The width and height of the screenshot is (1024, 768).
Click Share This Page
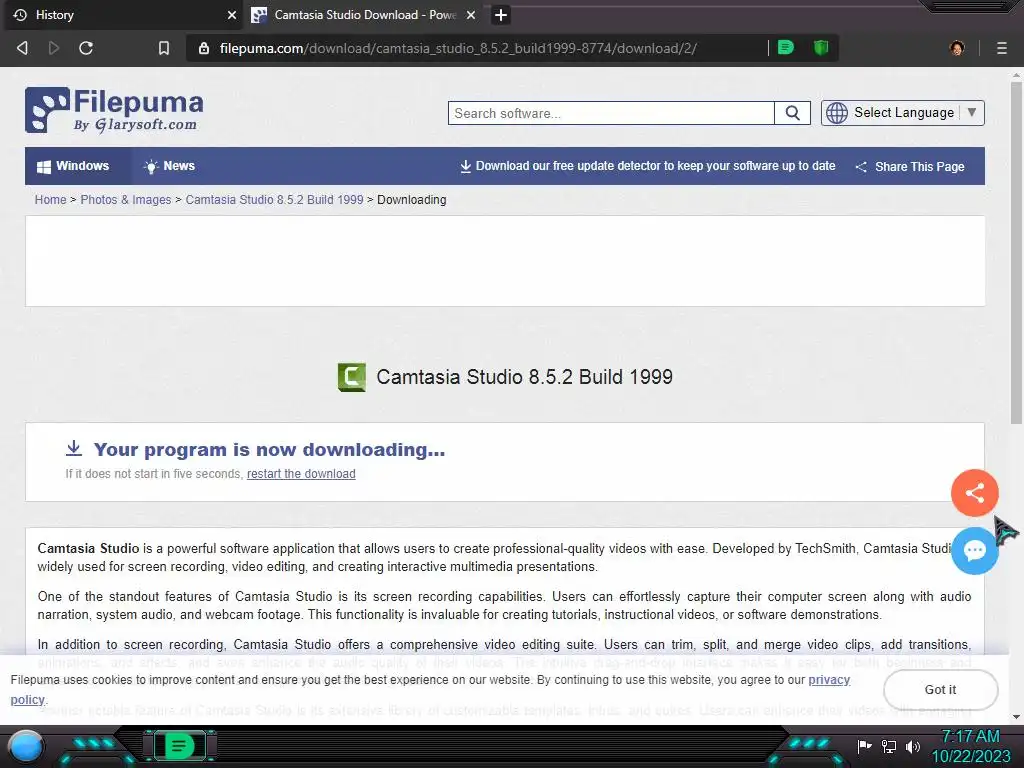(910, 167)
